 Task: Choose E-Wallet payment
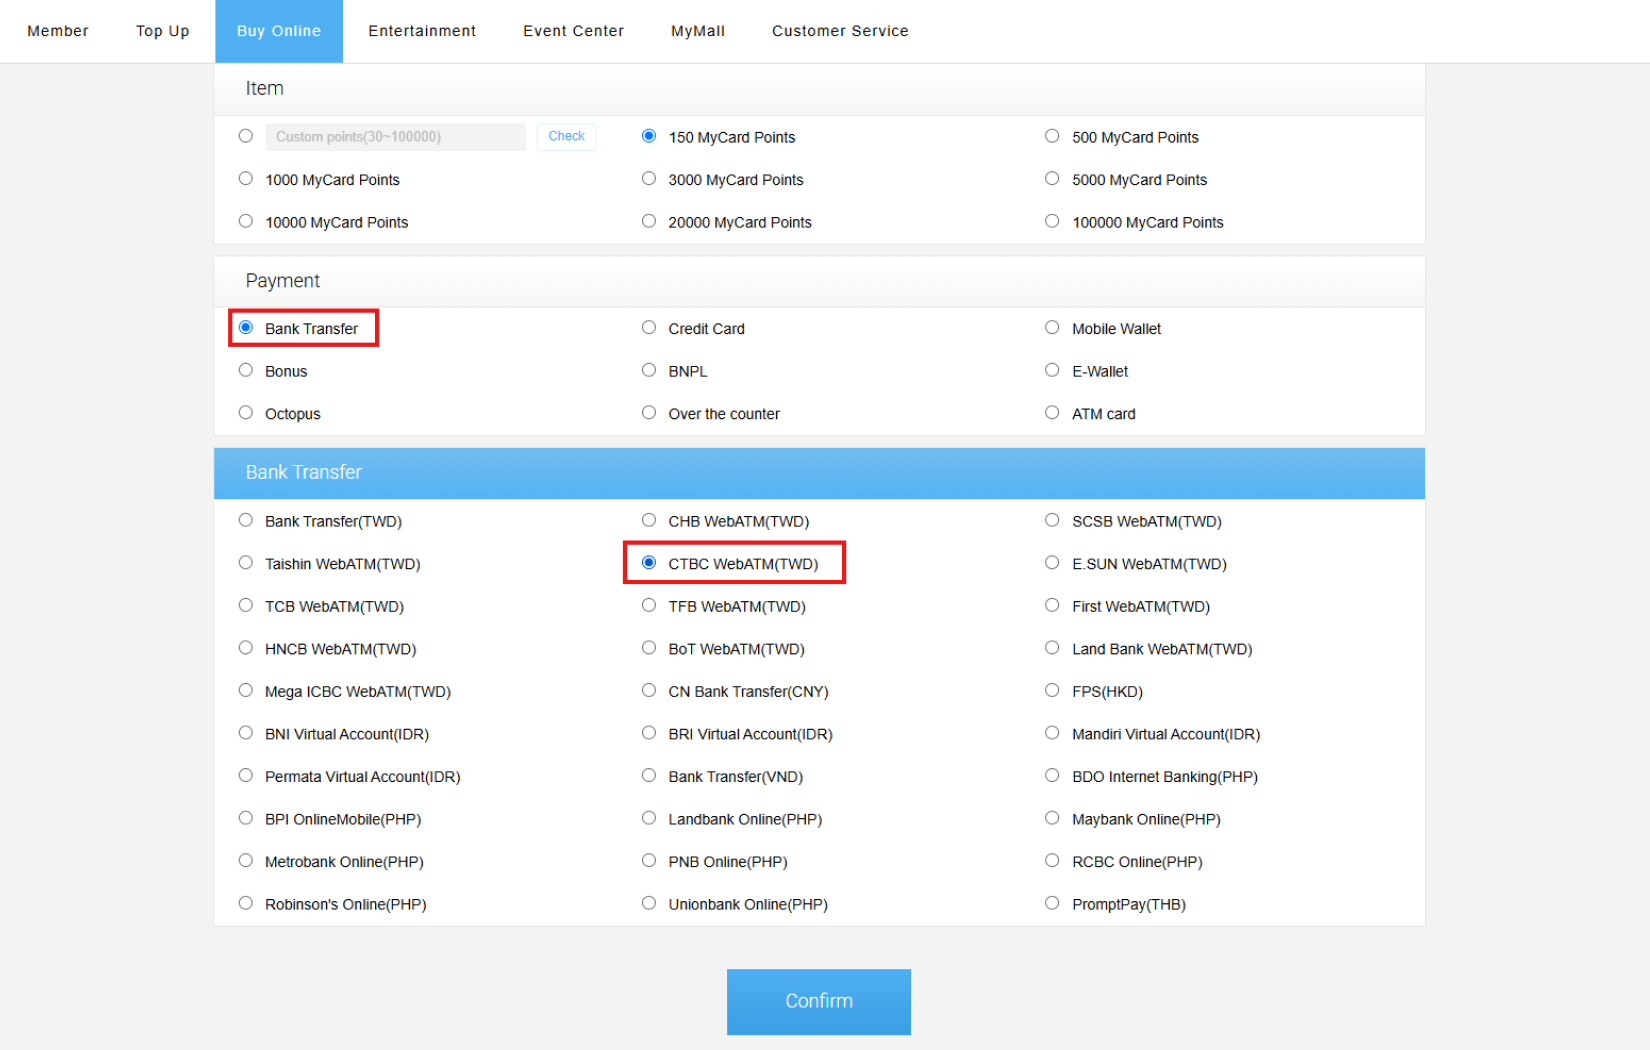pyautogui.click(x=1052, y=370)
